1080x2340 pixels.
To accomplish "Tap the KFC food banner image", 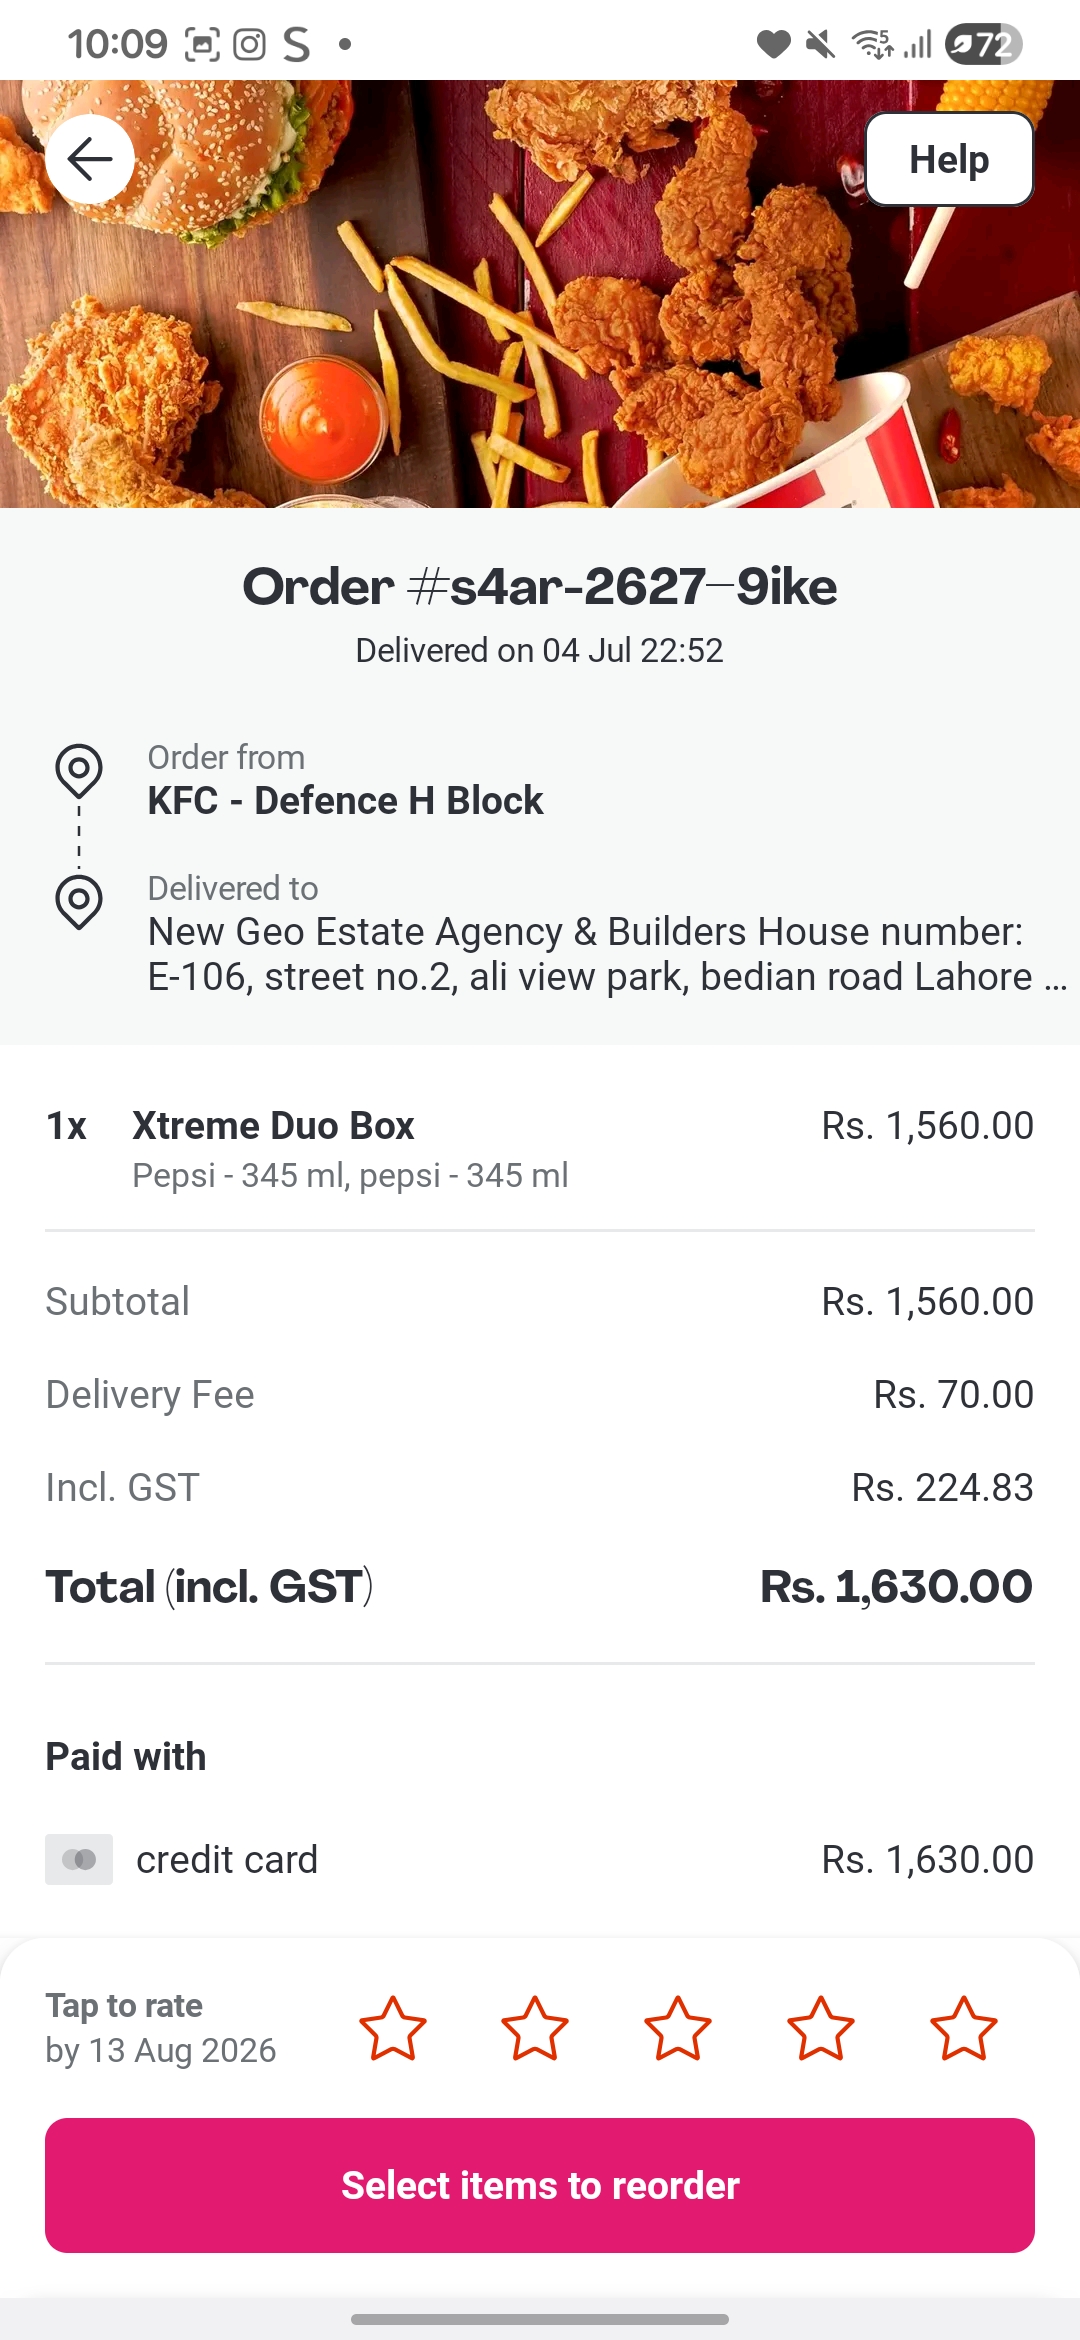I will 540,294.
